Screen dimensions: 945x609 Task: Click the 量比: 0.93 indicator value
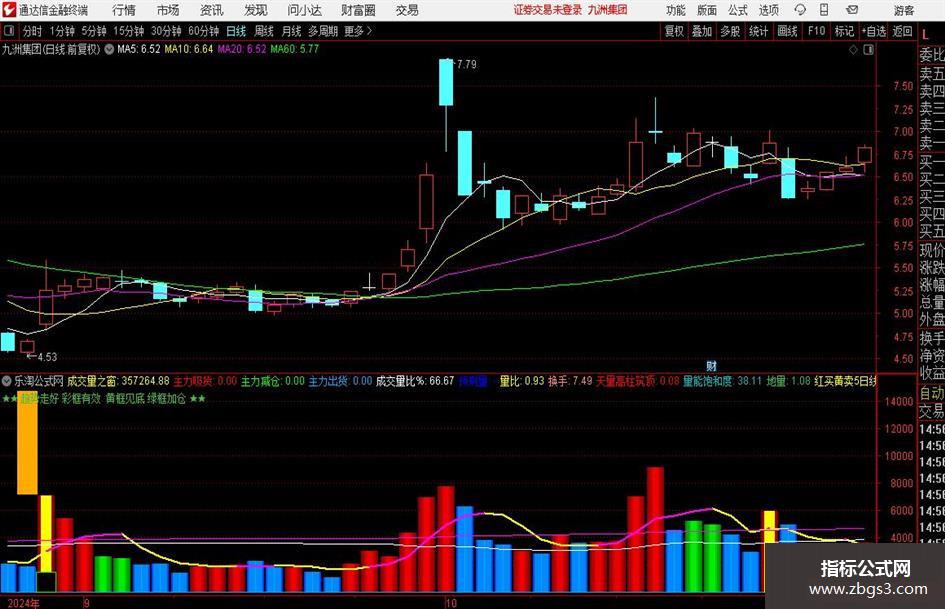click(x=522, y=381)
